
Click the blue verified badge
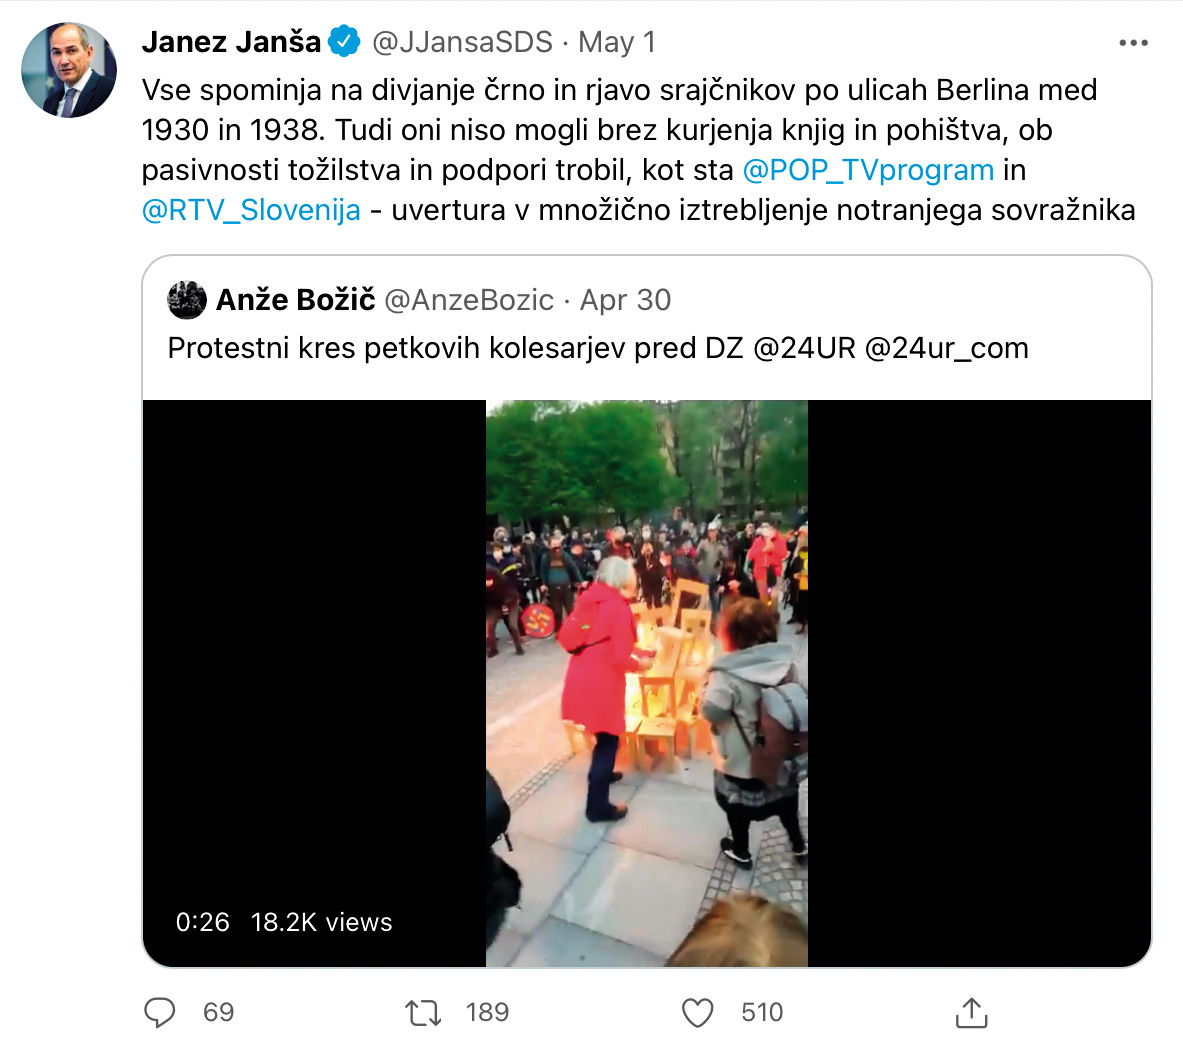click(x=345, y=41)
